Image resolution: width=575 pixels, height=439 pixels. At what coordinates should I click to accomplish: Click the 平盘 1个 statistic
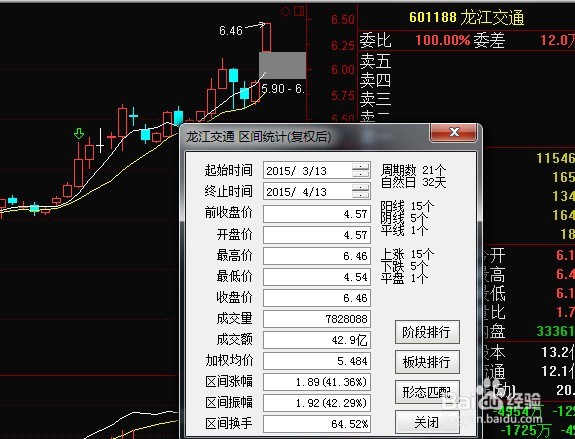pyautogui.click(x=404, y=278)
